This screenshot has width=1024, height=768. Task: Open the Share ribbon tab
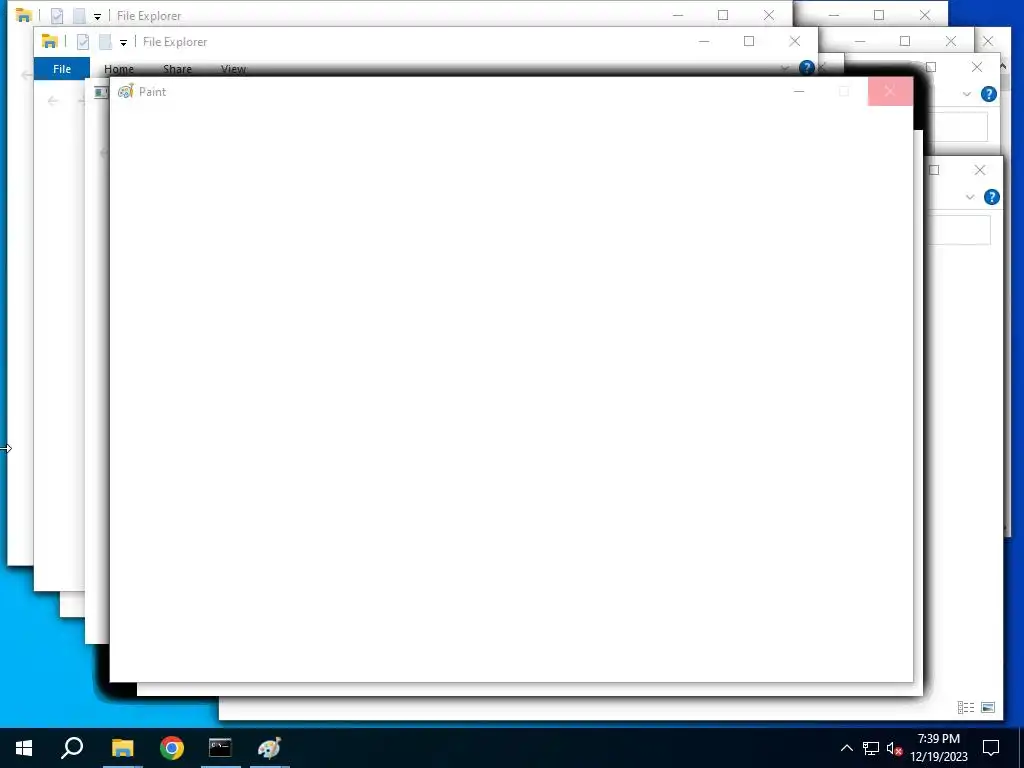(x=178, y=69)
